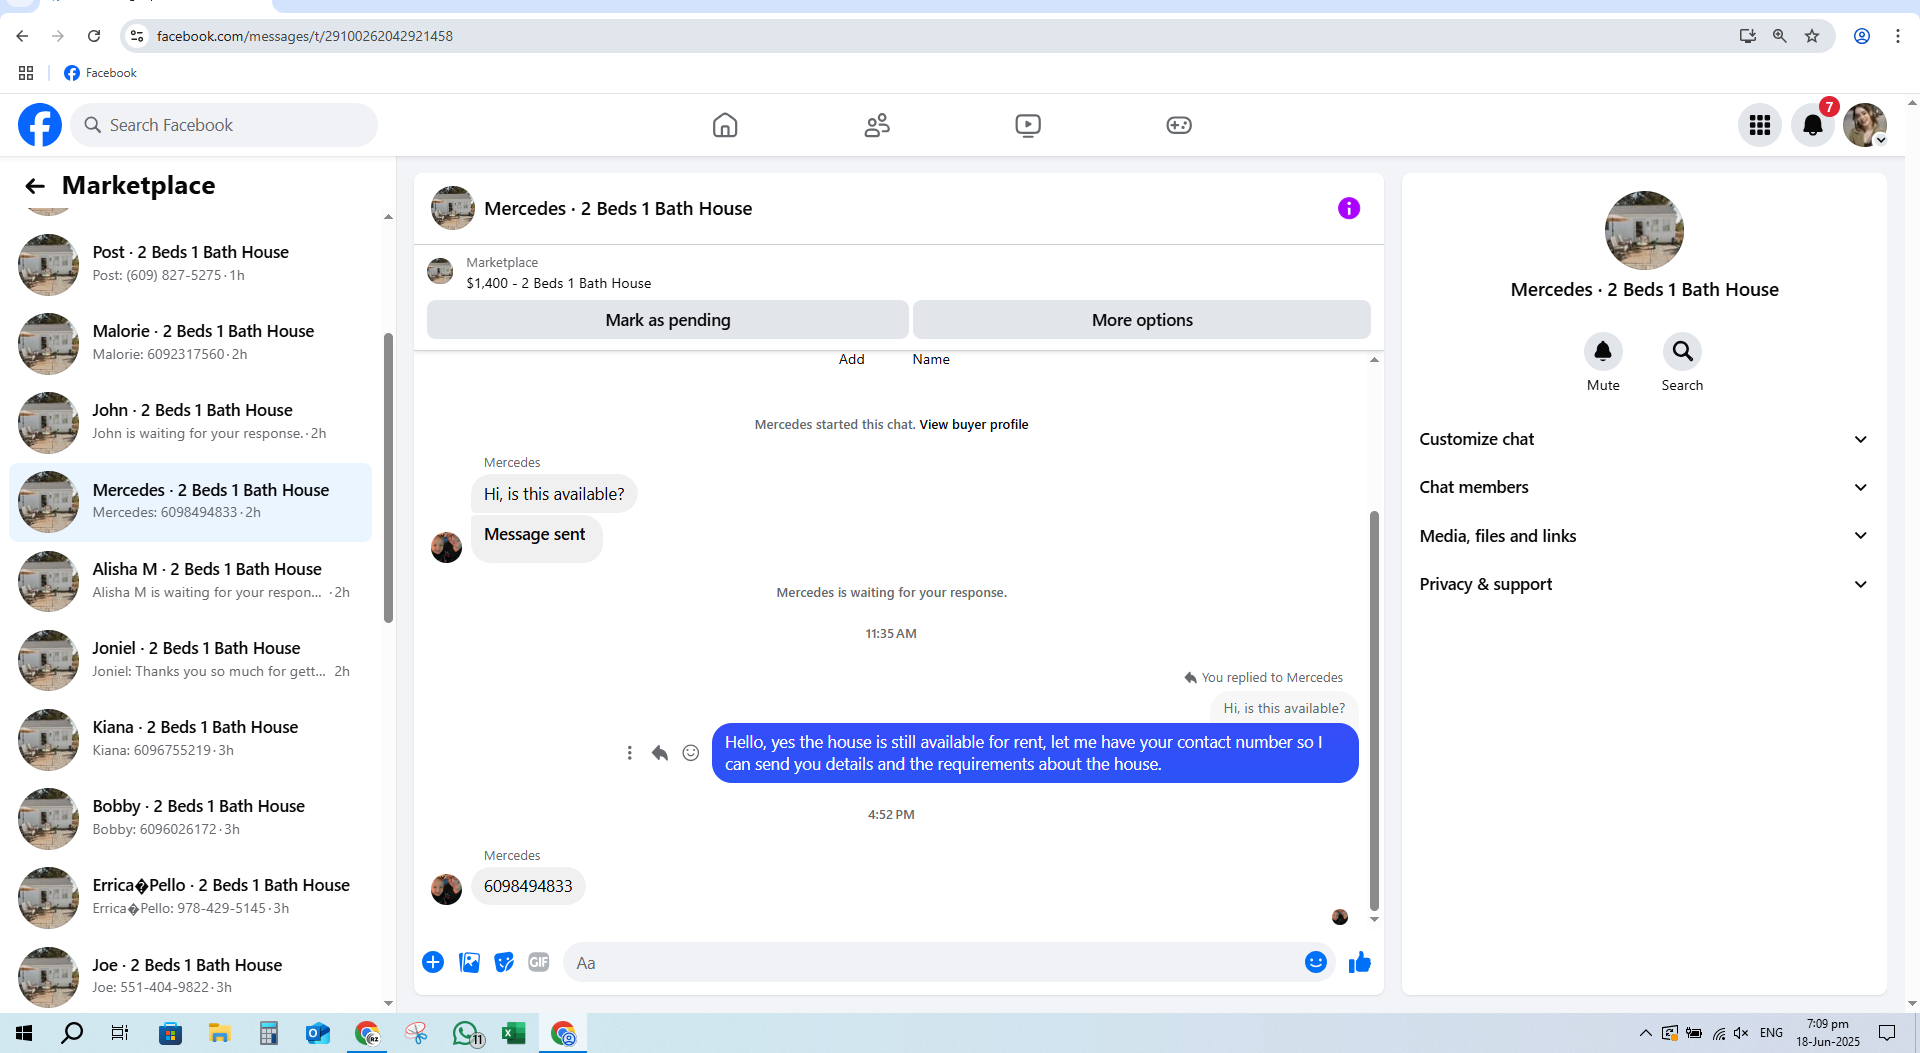
Task: Open the Video (Watch) icon
Action: 1028,125
